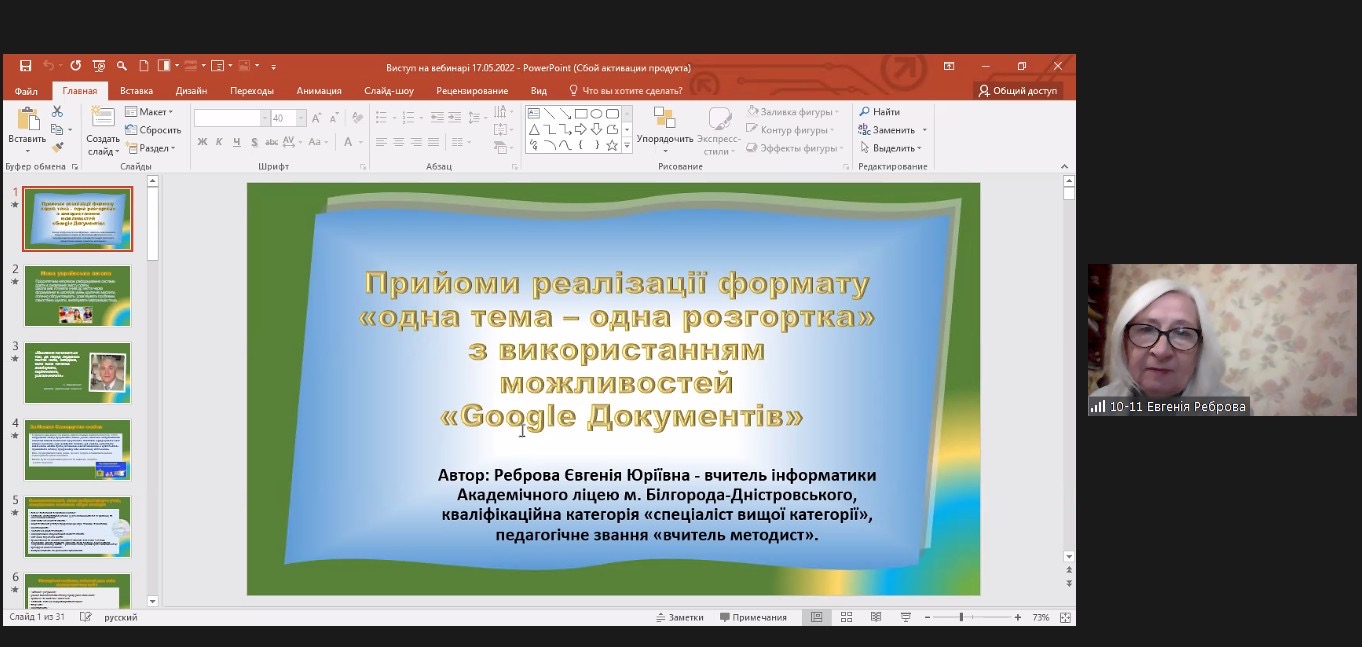Select slide 3 thumbnail with portrait photo
The height and width of the screenshot is (647, 1362).
click(77, 373)
